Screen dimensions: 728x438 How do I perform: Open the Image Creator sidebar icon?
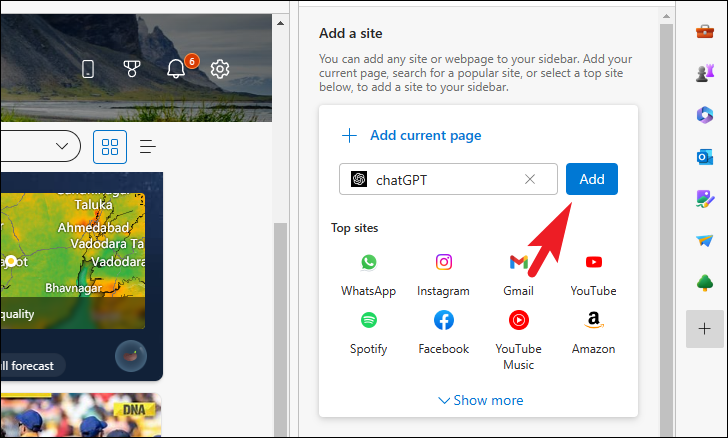(x=704, y=199)
